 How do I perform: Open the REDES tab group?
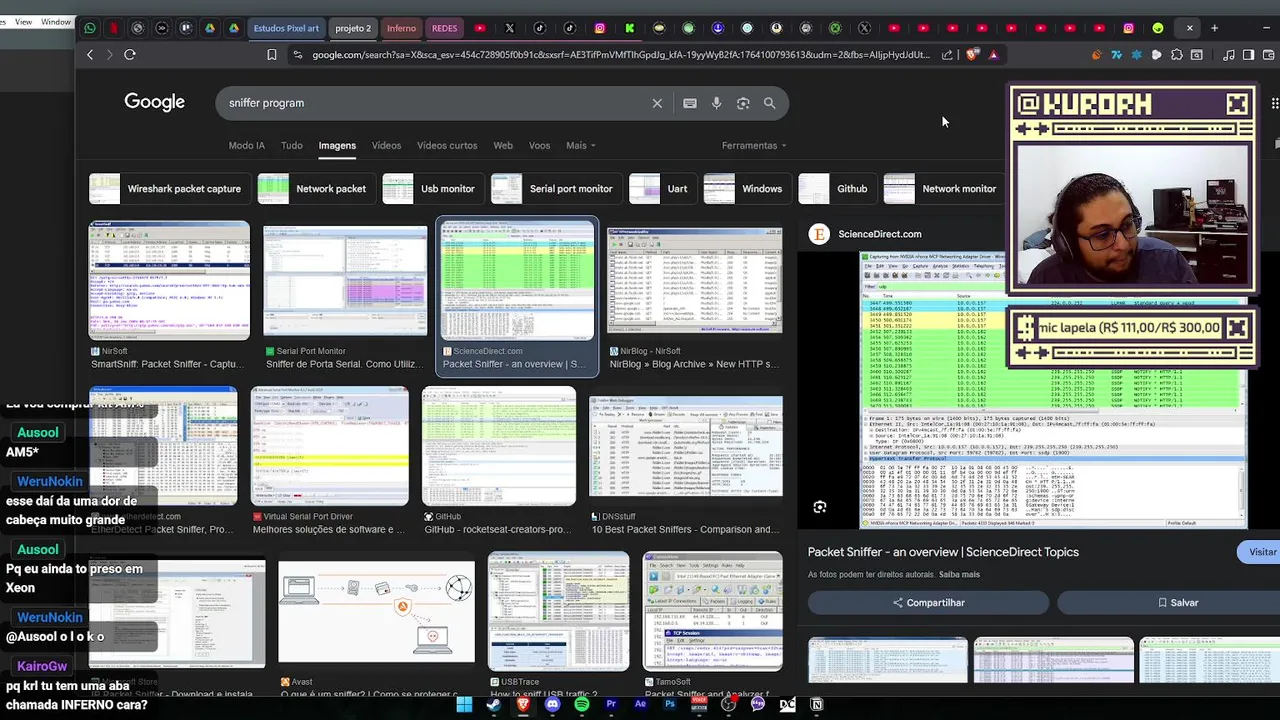445,28
